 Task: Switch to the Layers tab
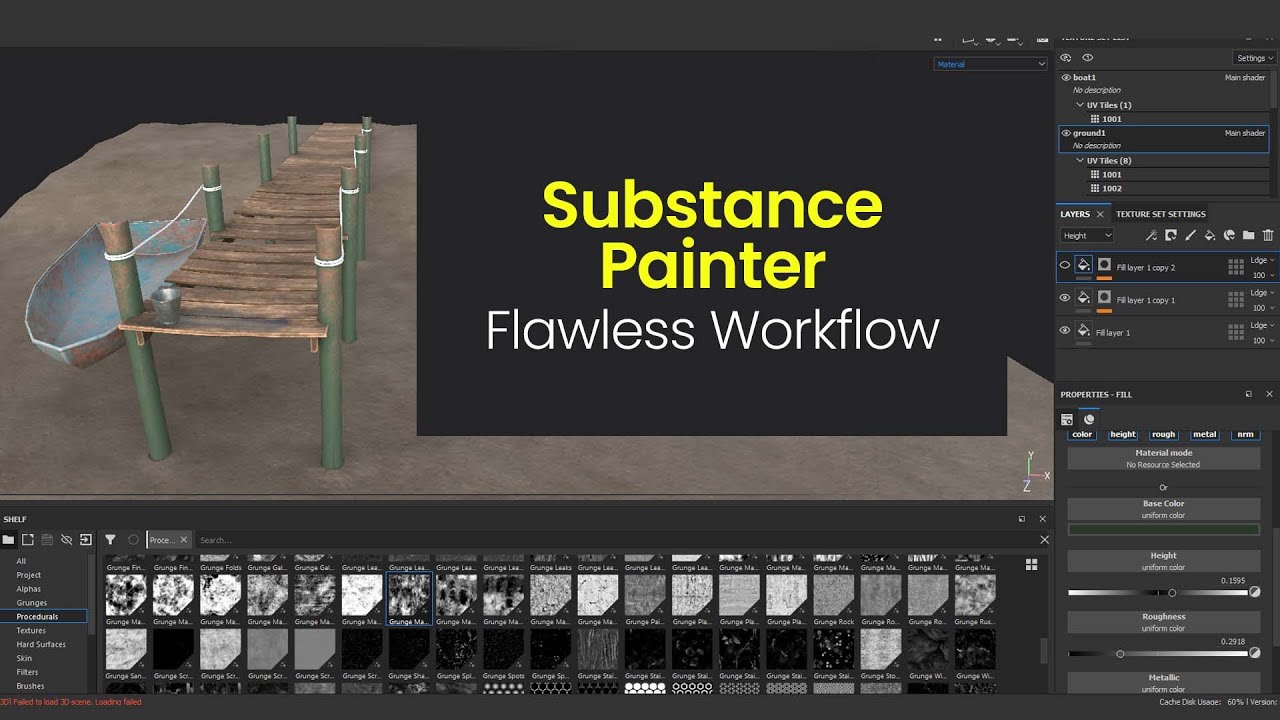[x=1075, y=214]
